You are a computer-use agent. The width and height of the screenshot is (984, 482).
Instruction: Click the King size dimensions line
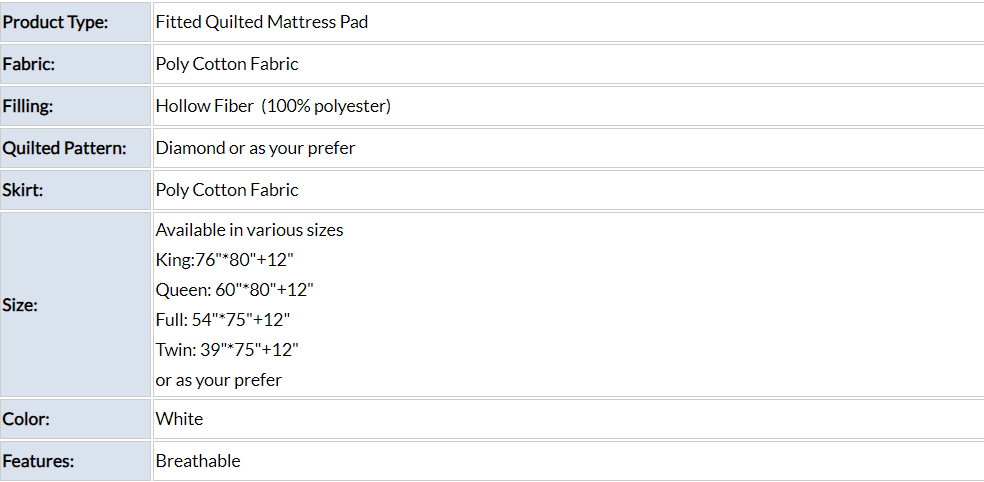224,260
